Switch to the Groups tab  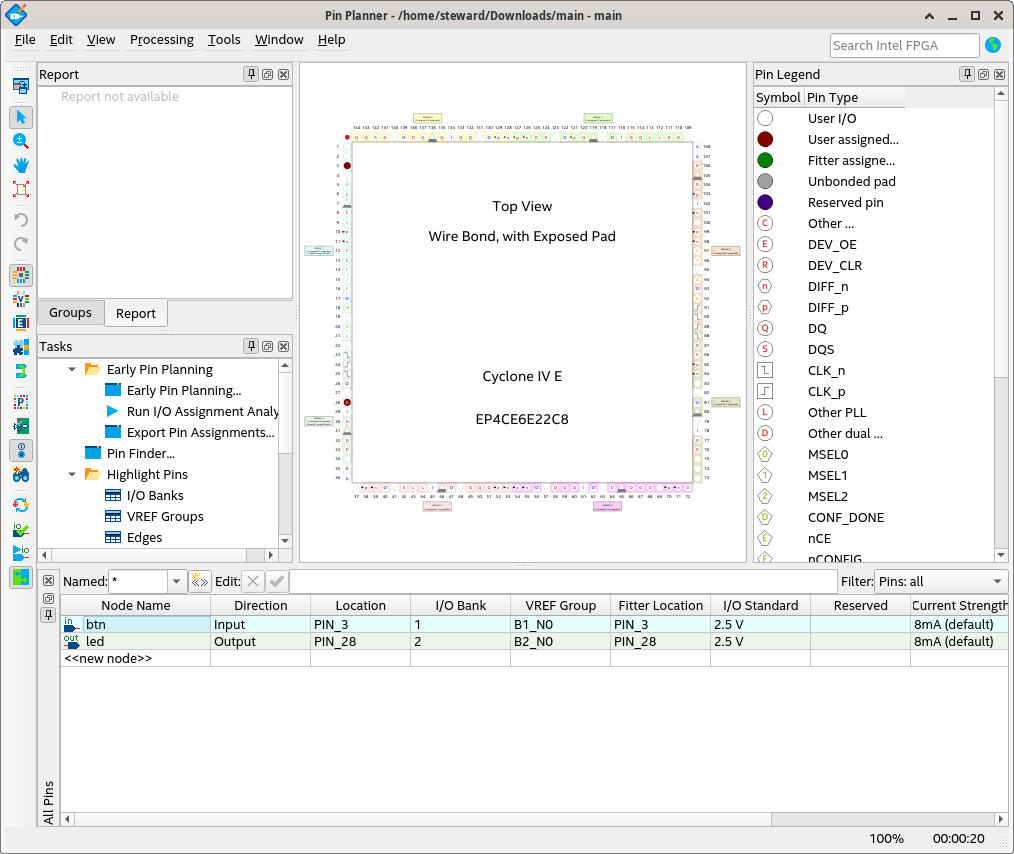[70, 313]
